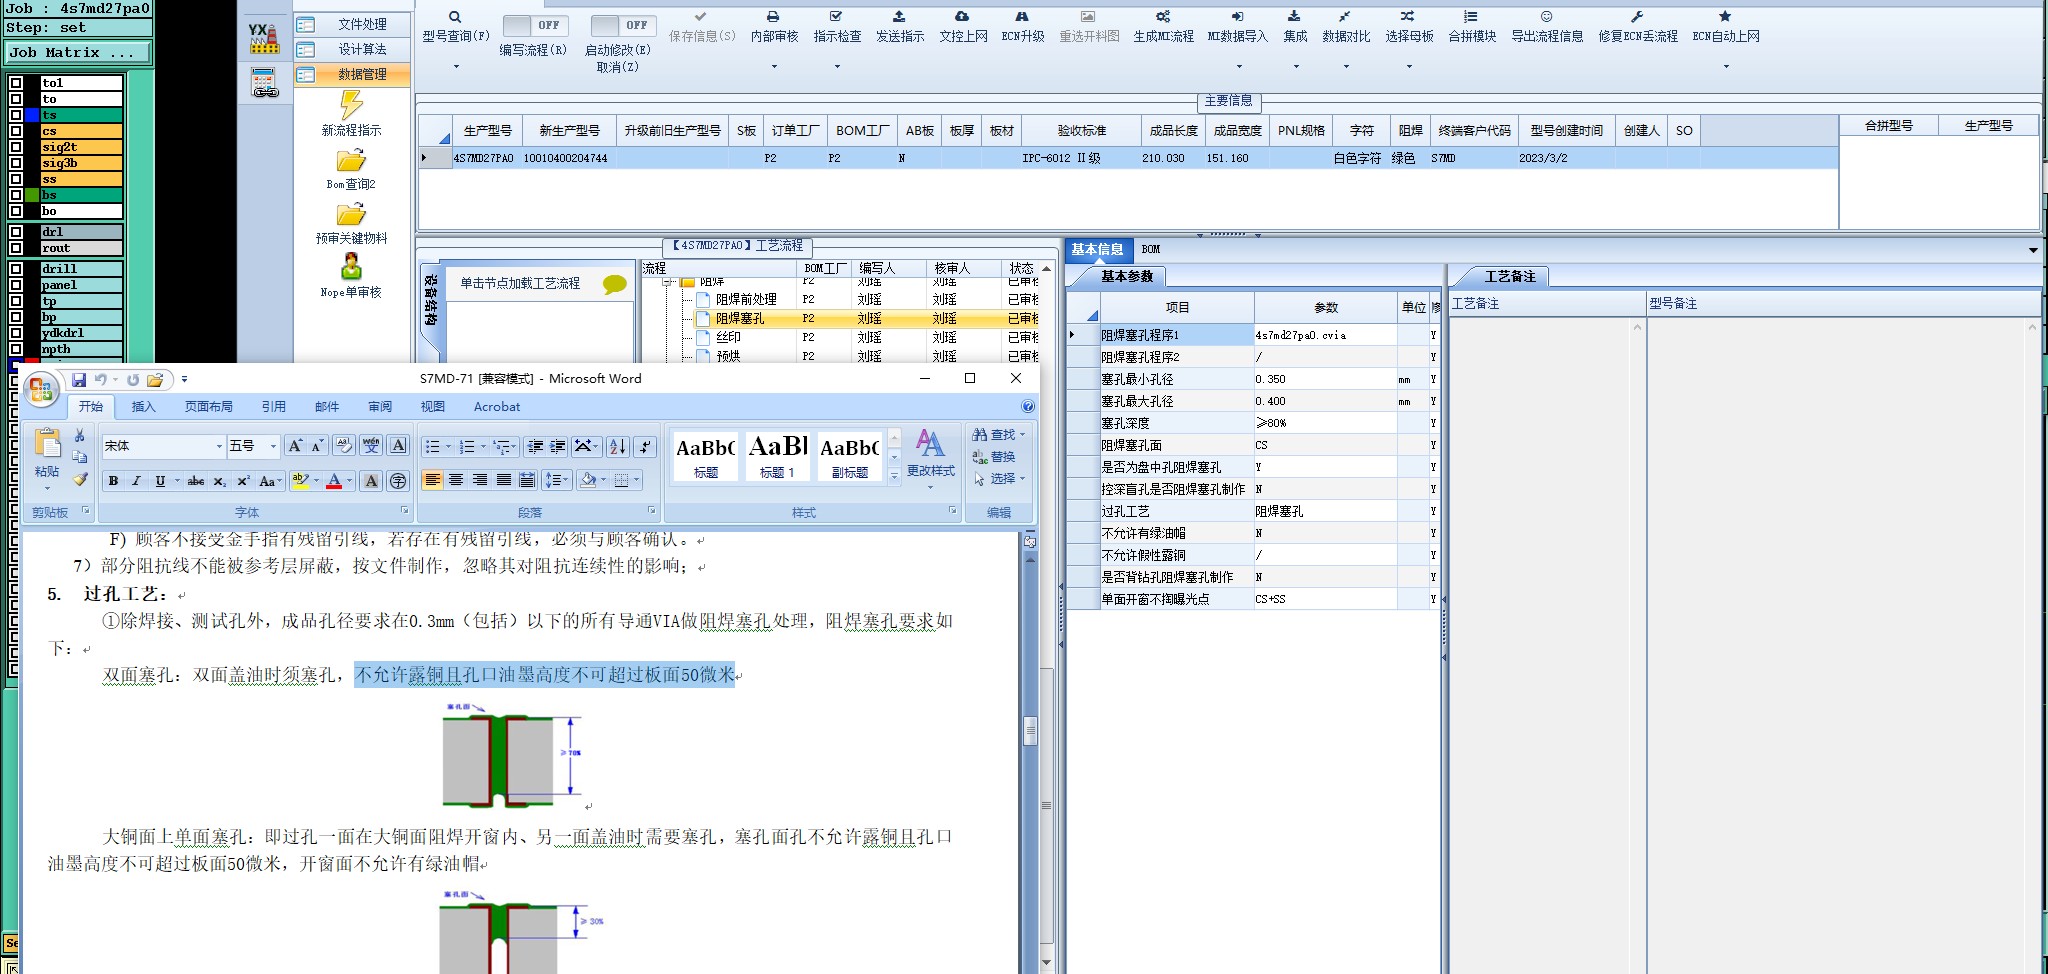The height and width of the screenshot is (974, 2048).
Task: Click show paragraph marks icon in Word
Action: [x=645, y=446]
